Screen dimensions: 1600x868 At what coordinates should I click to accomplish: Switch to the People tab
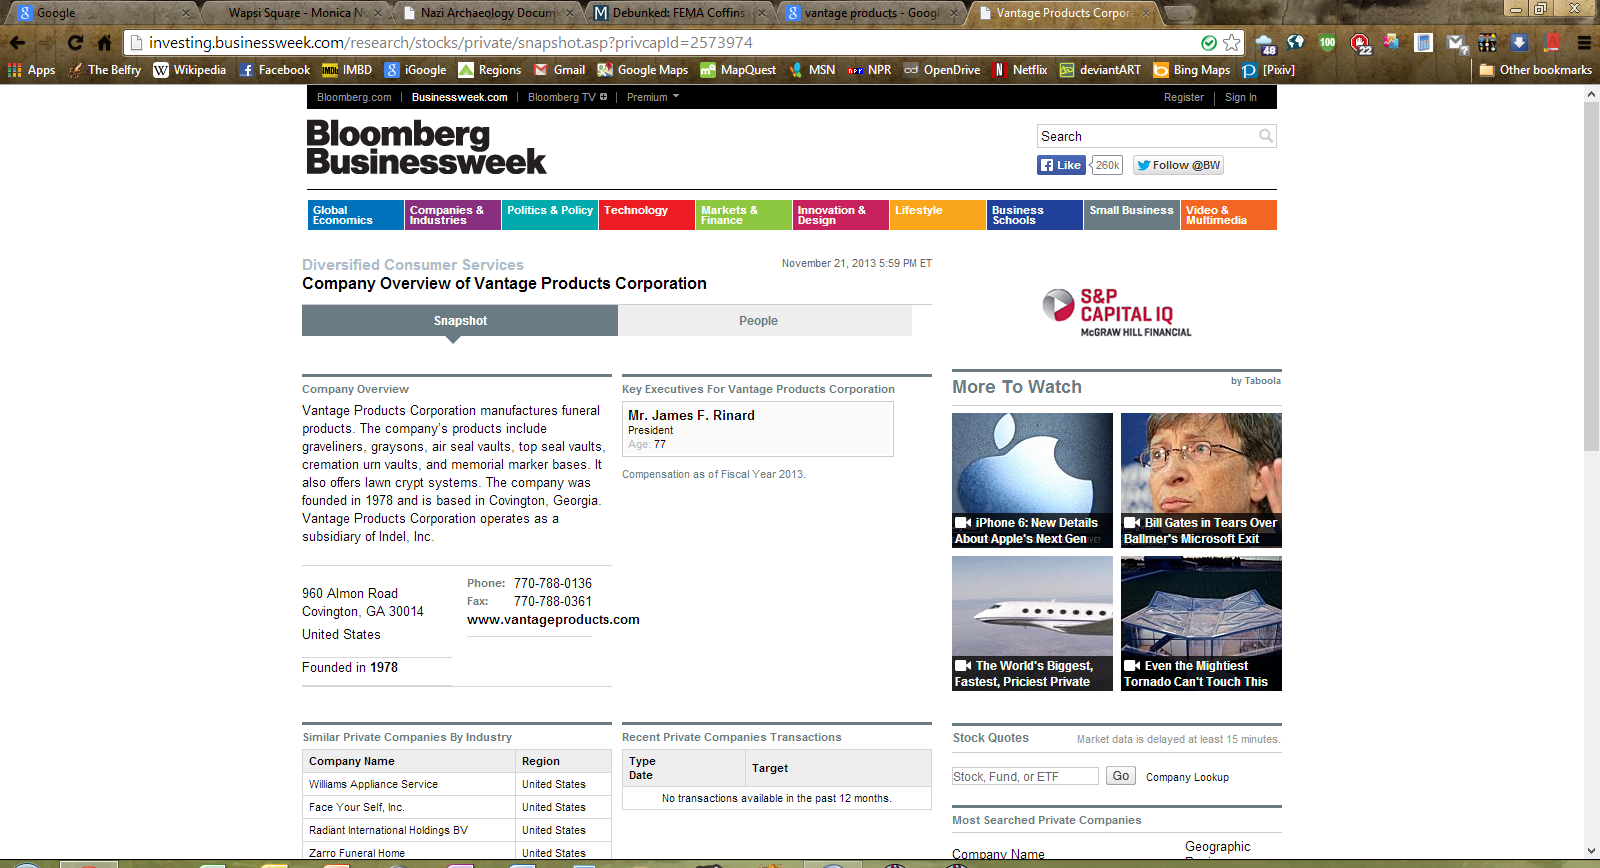pyautogui.click(x=758, y=321)
